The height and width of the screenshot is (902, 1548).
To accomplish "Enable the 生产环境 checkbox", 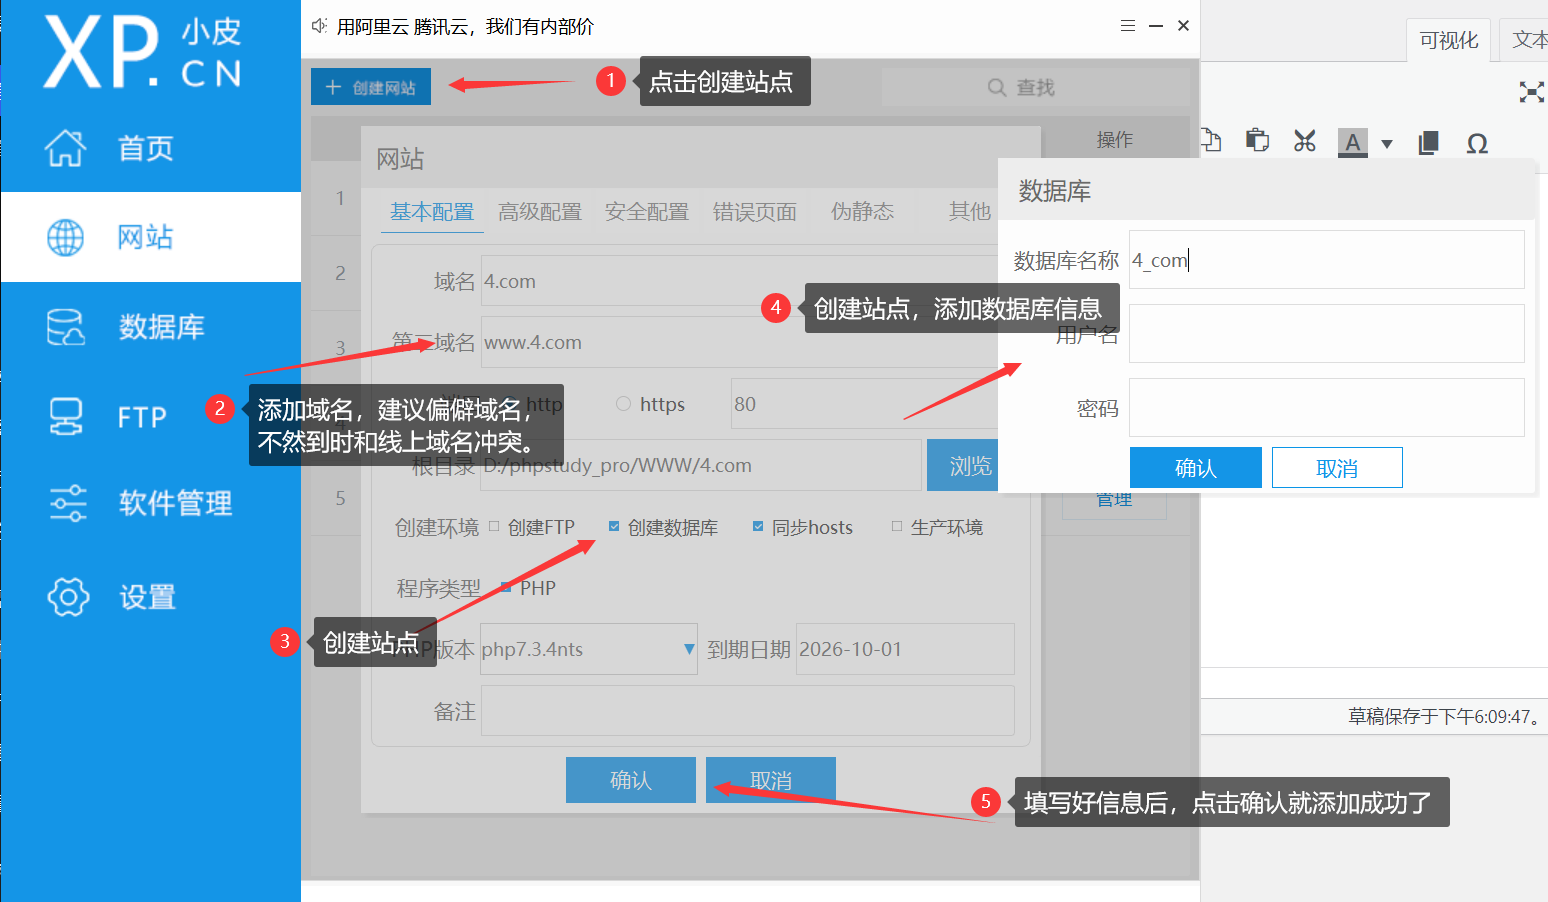I will tap(897, 526).
